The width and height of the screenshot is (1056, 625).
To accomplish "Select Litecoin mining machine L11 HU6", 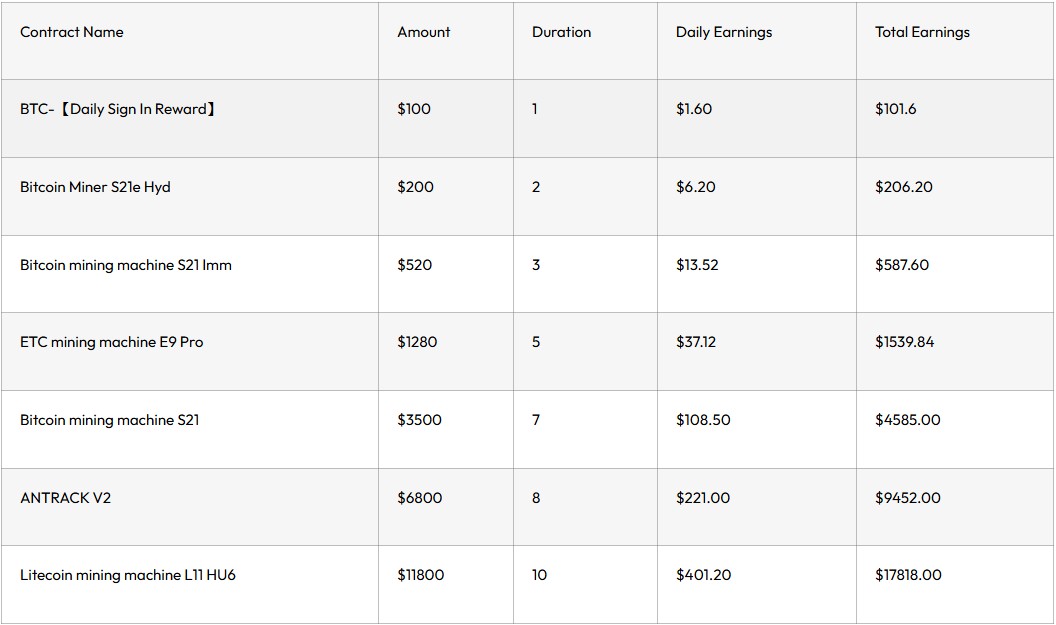I will coord(128,575).
